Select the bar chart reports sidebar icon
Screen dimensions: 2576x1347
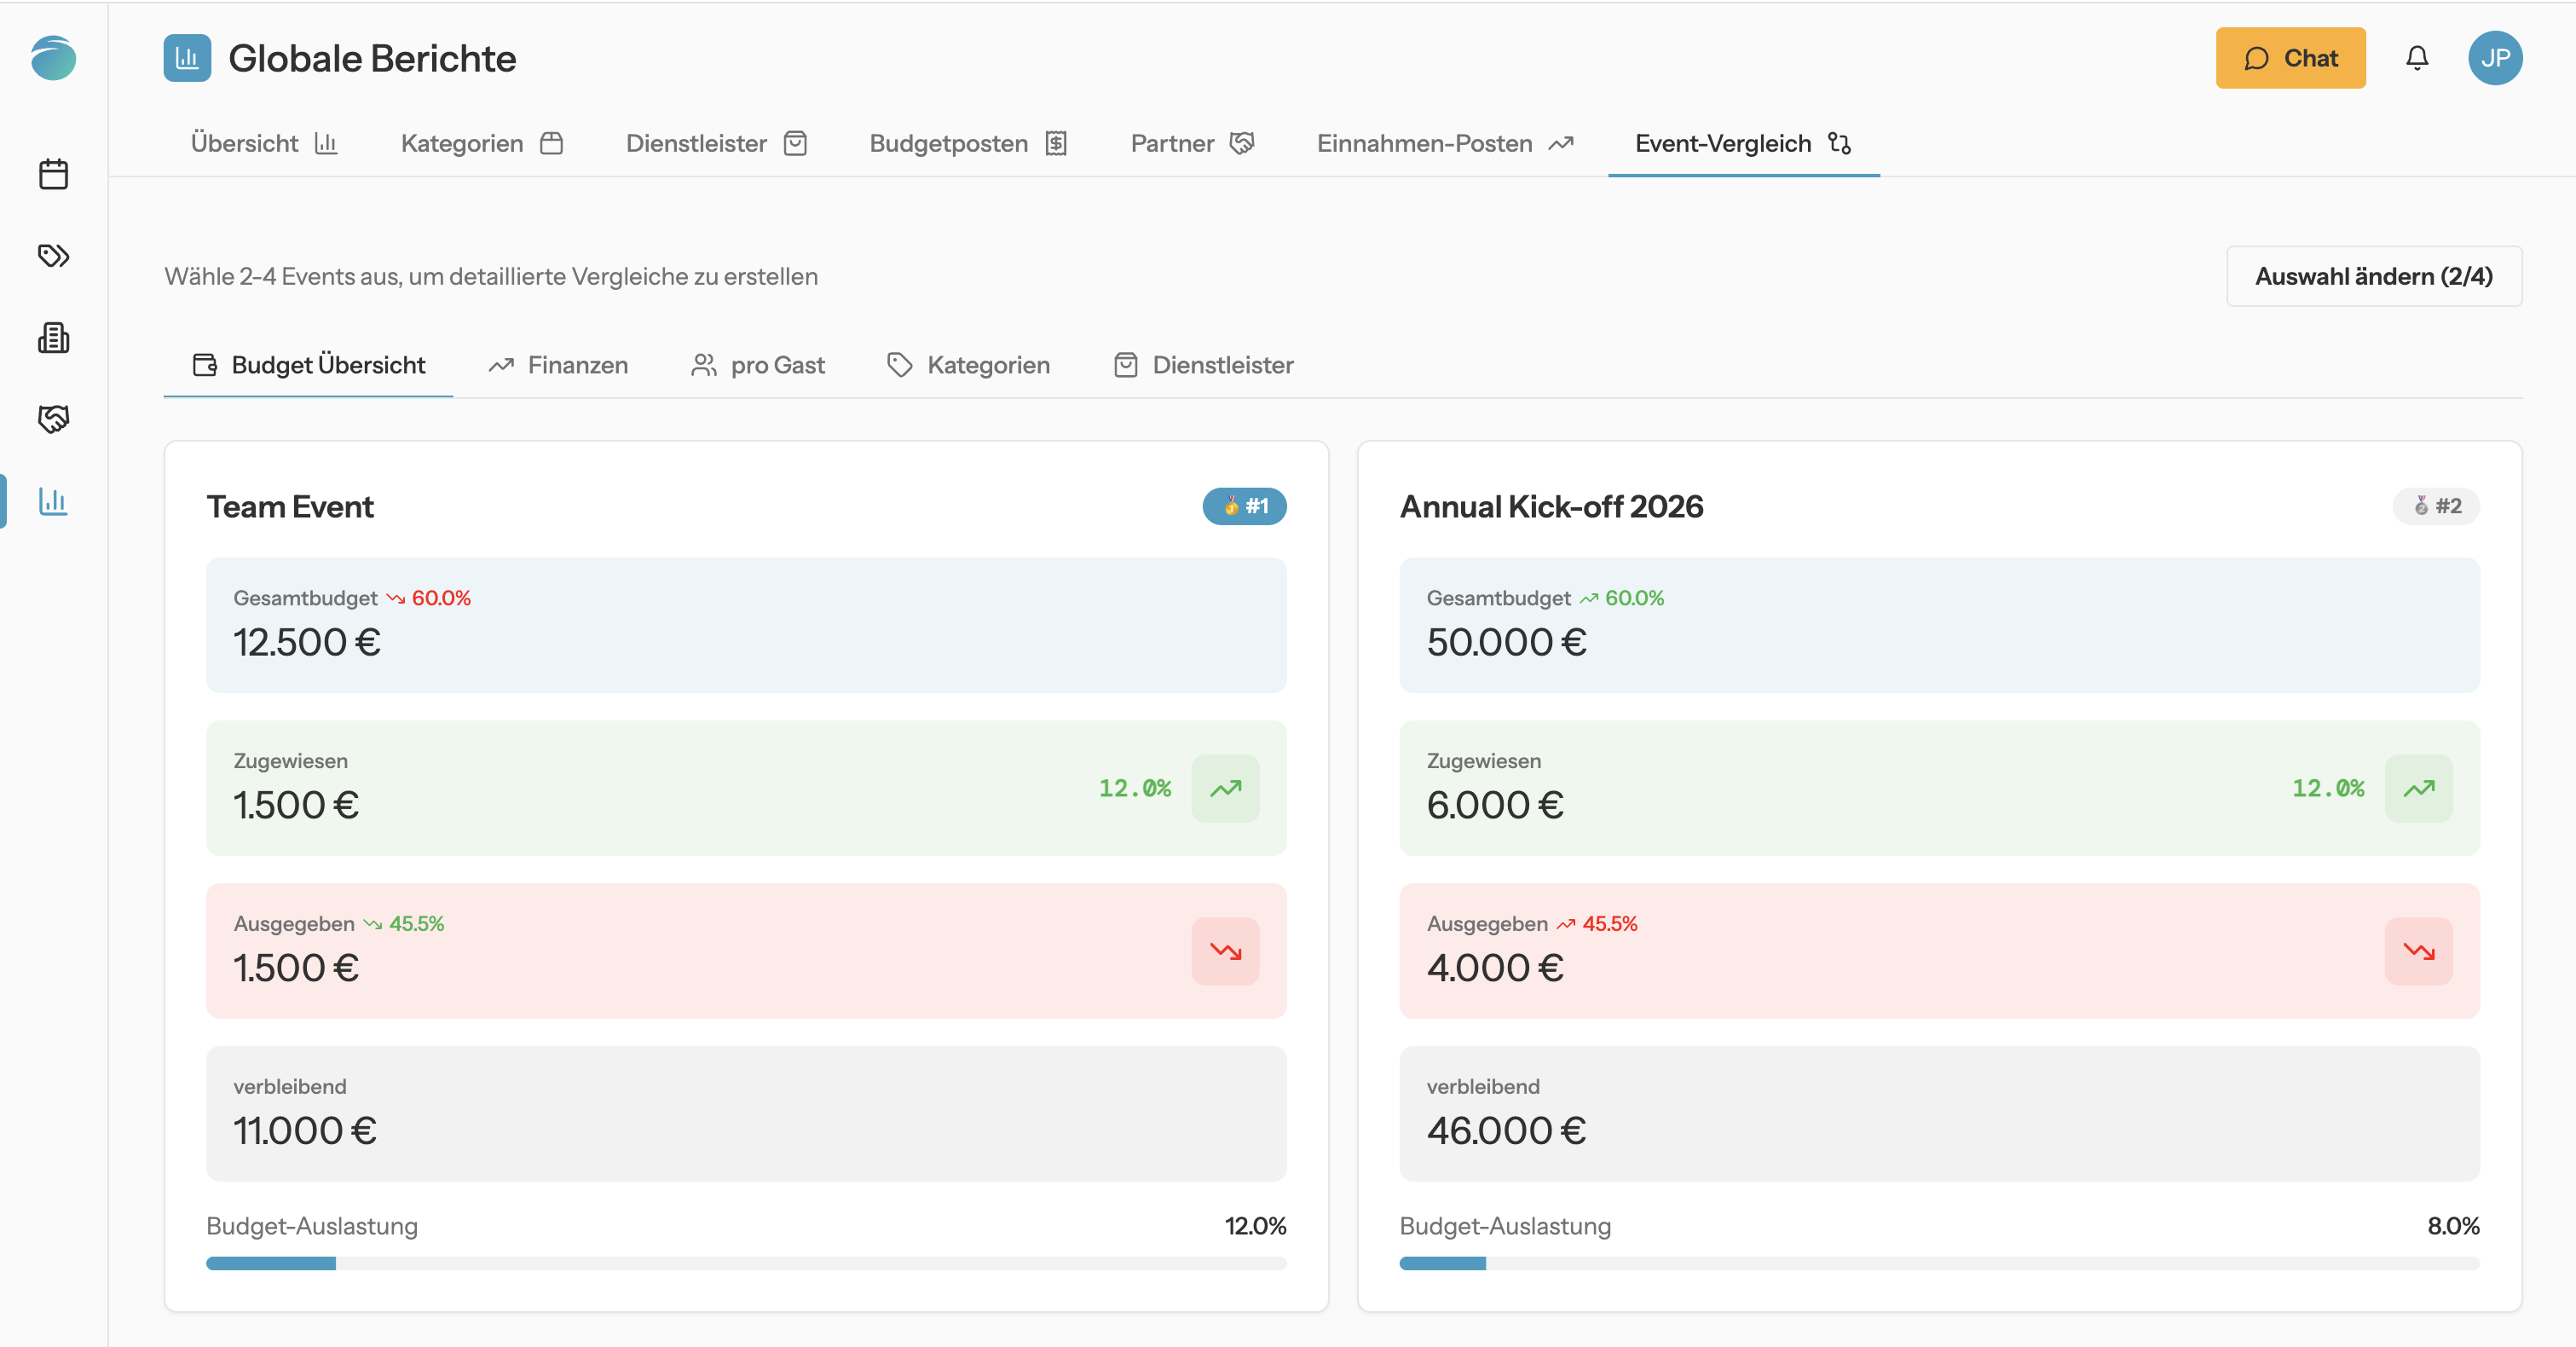[x=53, y=501]
